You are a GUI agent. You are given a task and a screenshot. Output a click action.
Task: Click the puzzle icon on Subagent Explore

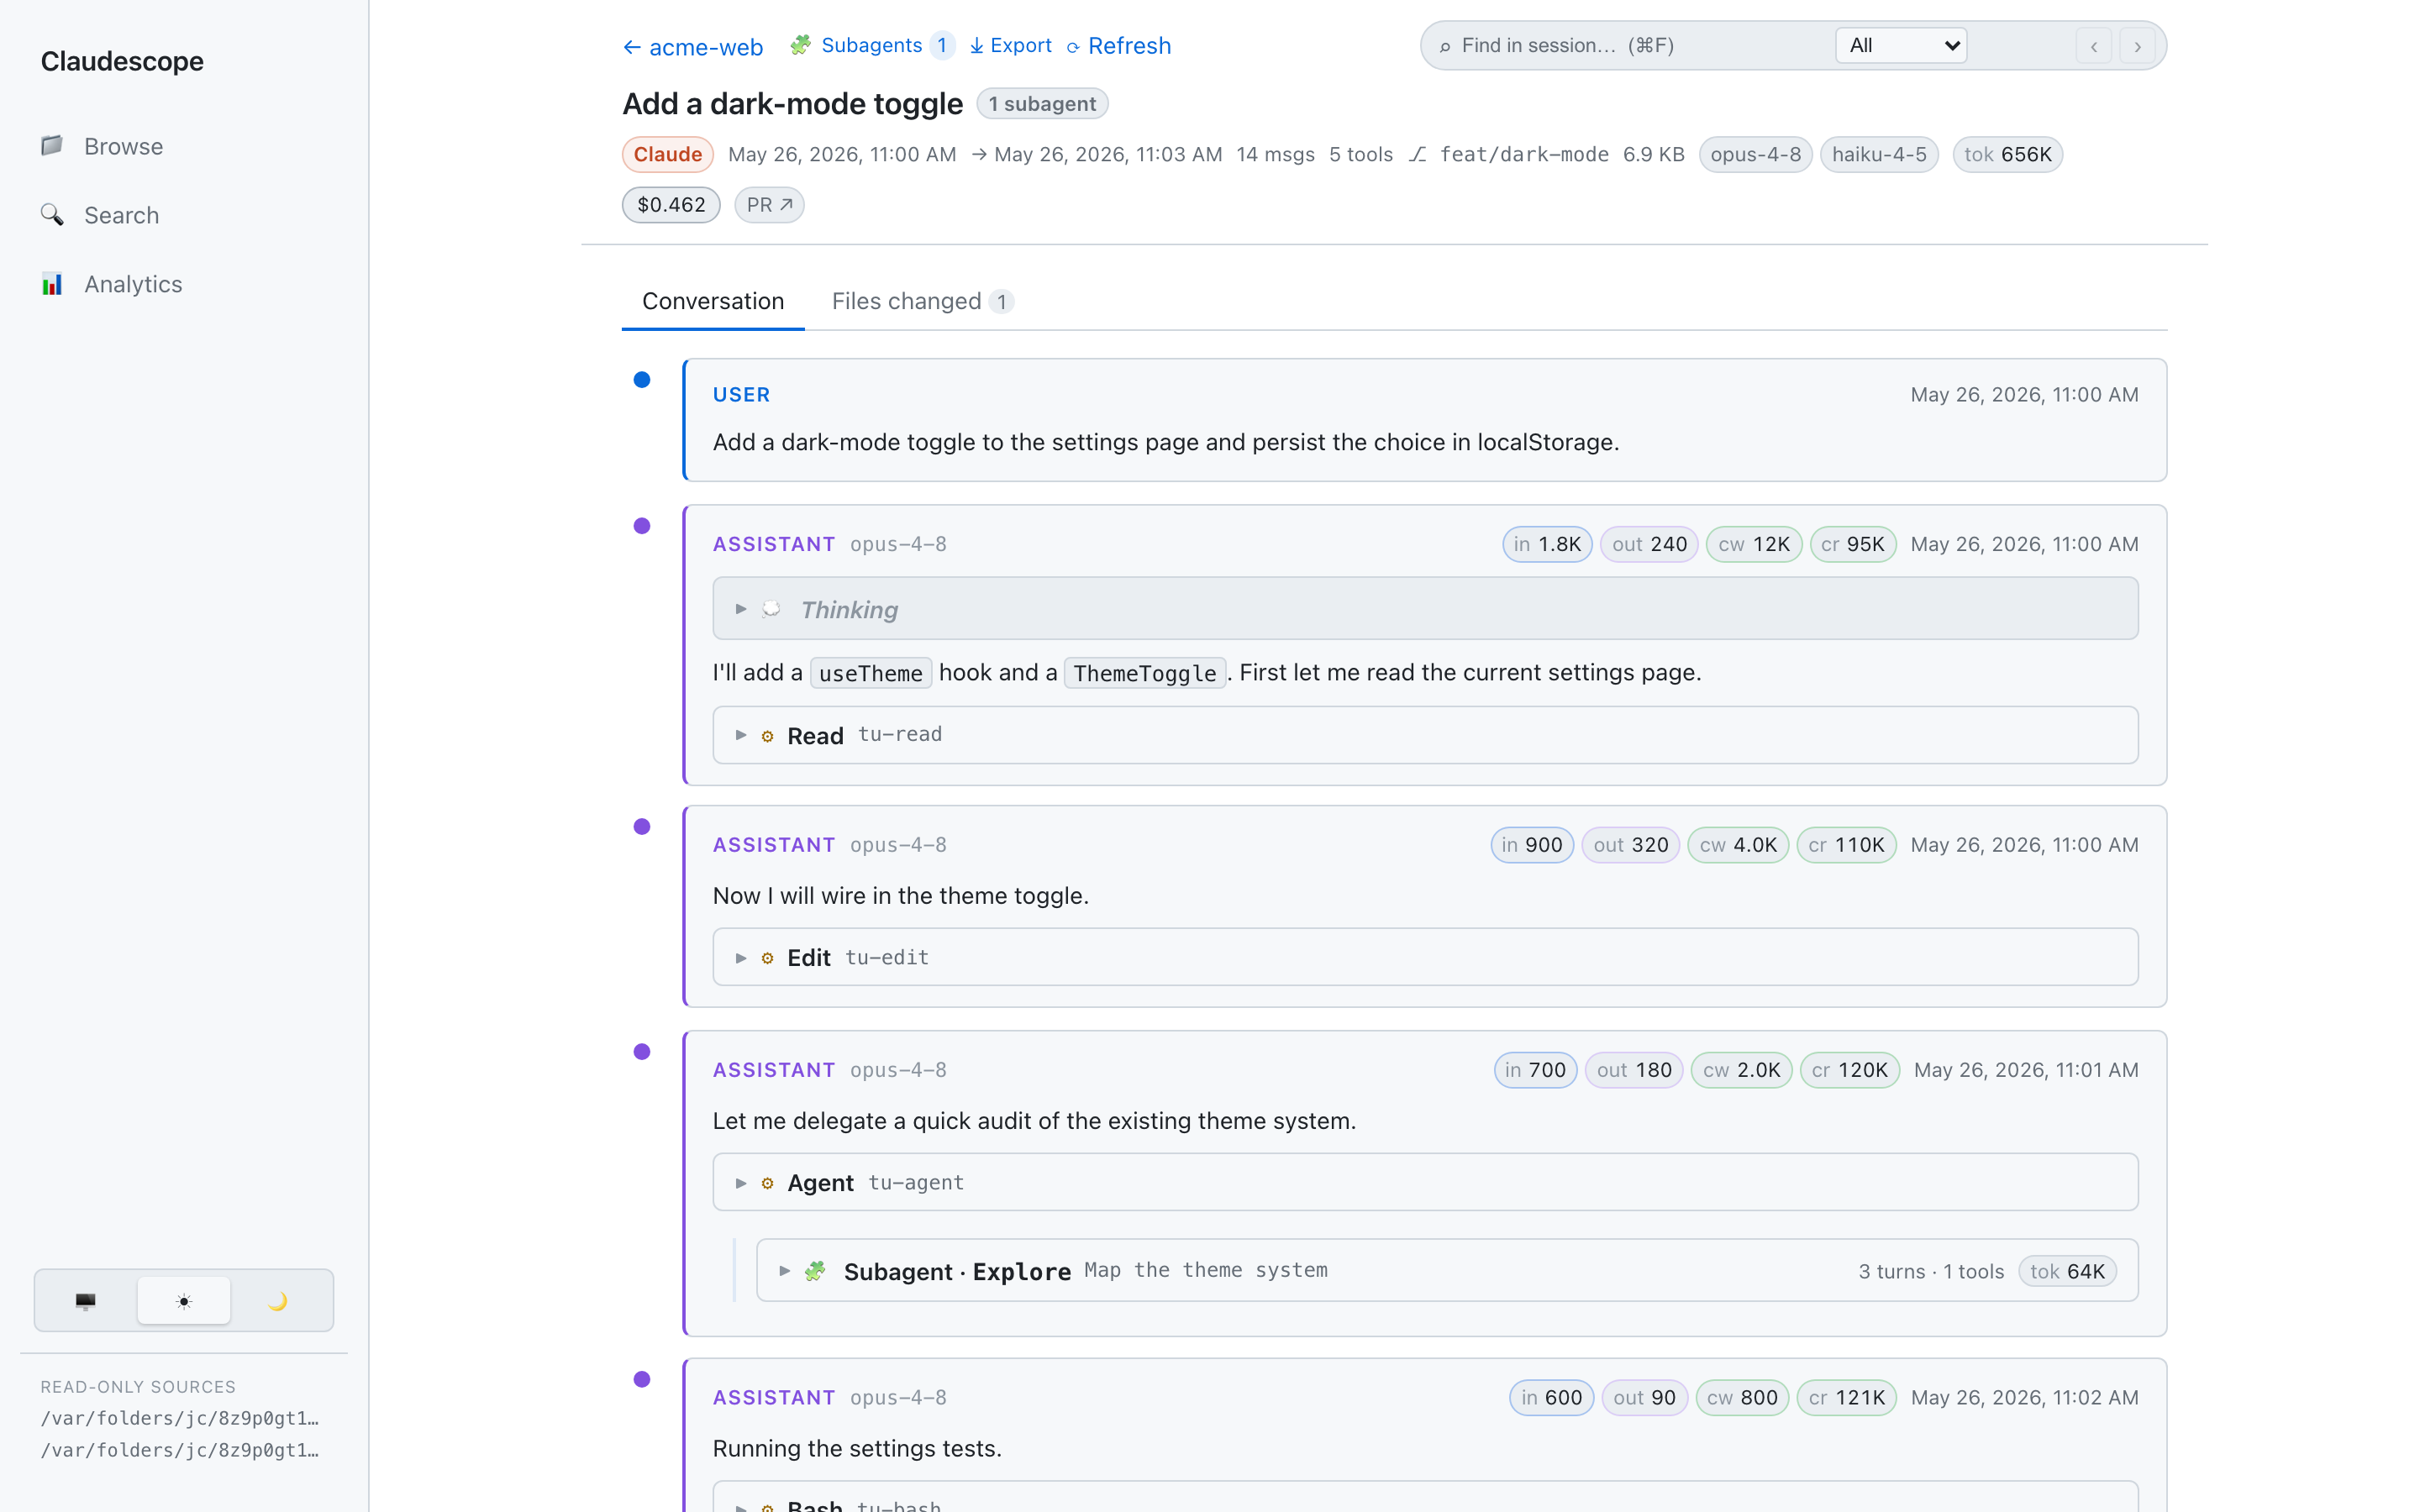pyautogui.click(x=816, y=1271)
